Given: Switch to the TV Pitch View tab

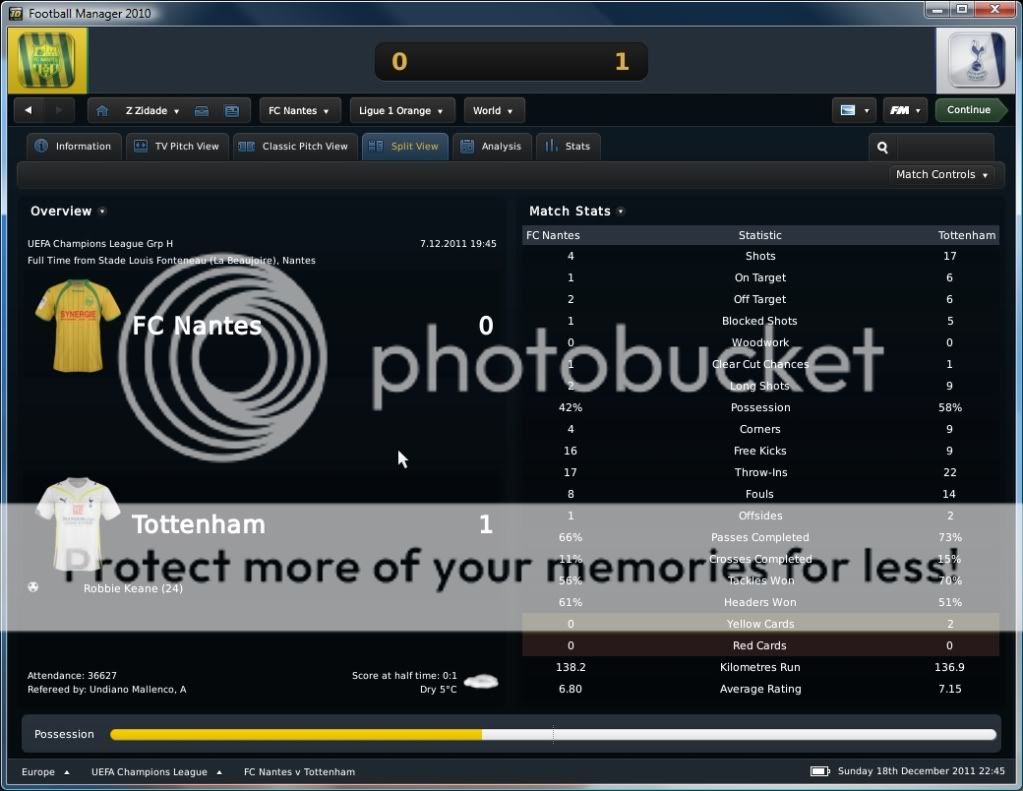Looking at the screenshot, I should click(x=176, y=146).
